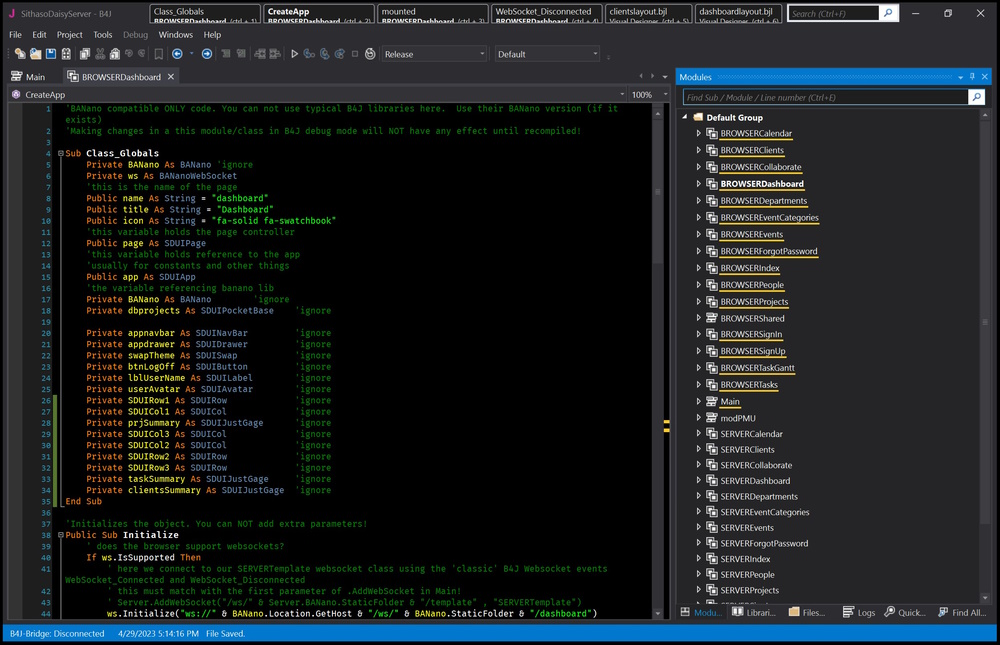Open the Modules panel options dropdown arrow
This screenshot has width=1000, height=645.
point(960,77)
